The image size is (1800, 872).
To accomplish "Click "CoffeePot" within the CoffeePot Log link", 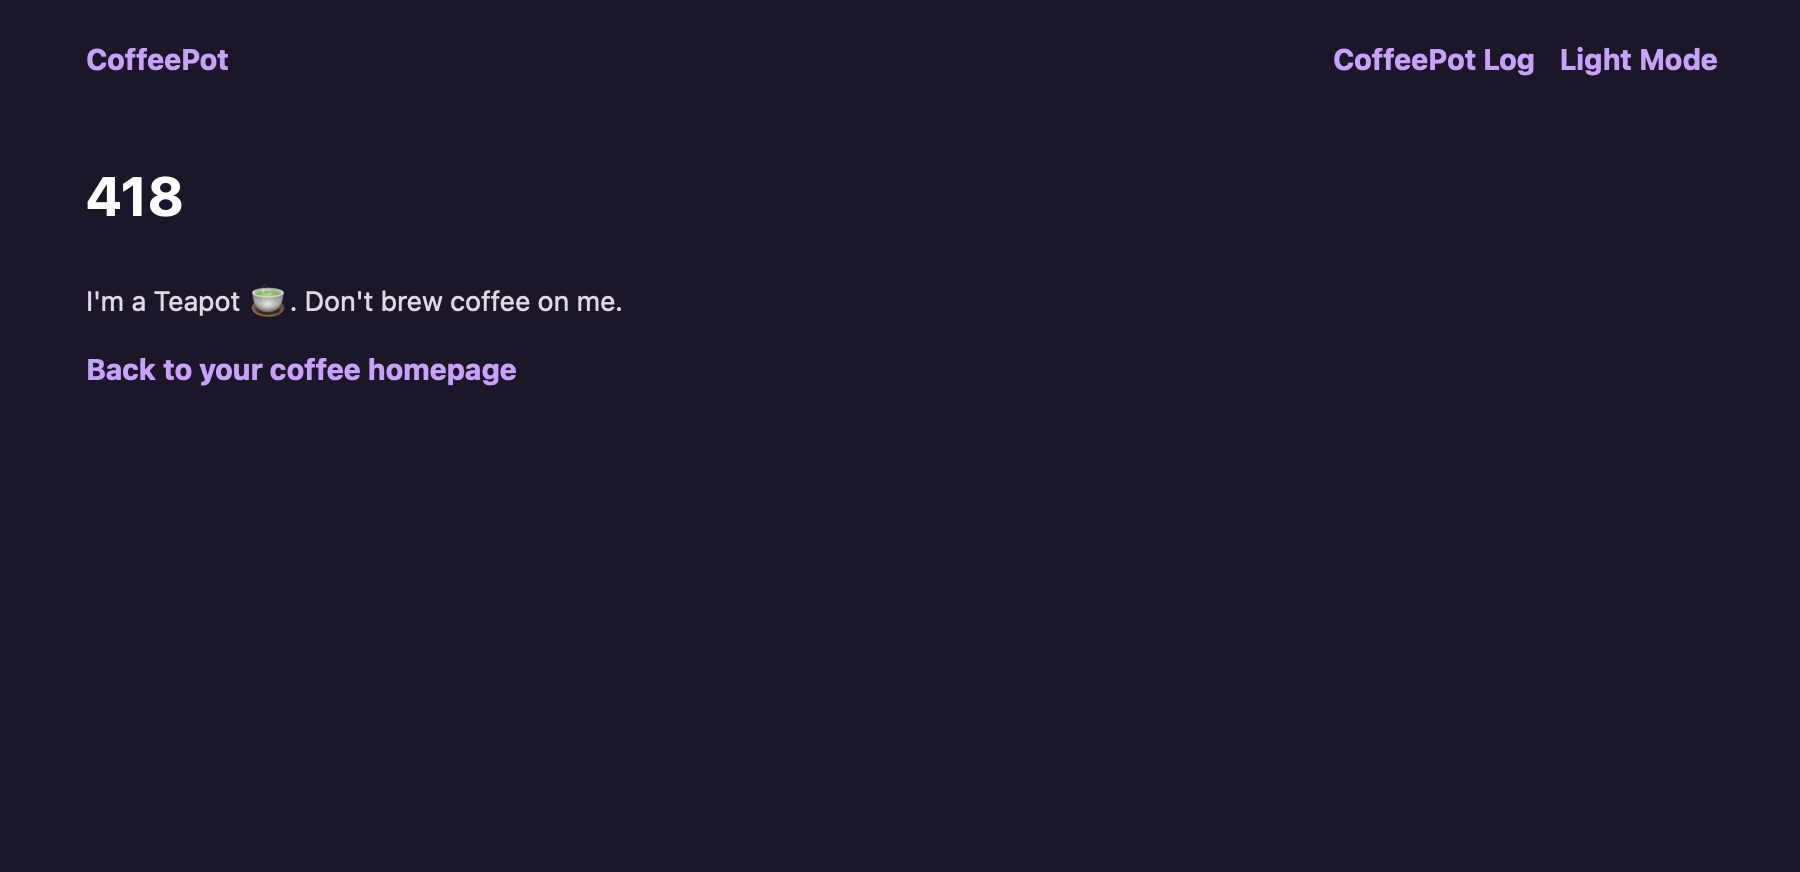I will pyautogui.click(x=1404, y=60).
